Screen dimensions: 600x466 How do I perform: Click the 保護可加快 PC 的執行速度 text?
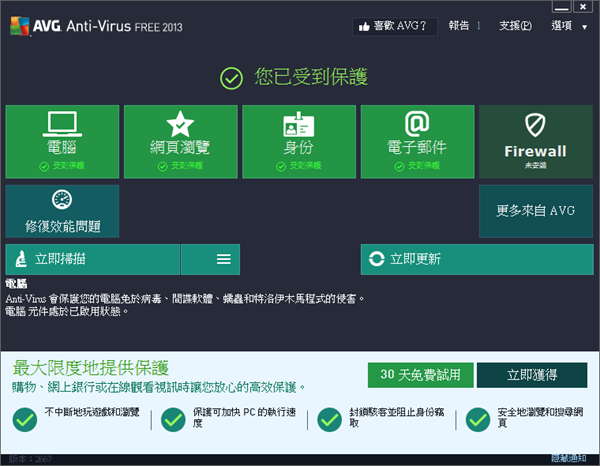click(245, 417)
